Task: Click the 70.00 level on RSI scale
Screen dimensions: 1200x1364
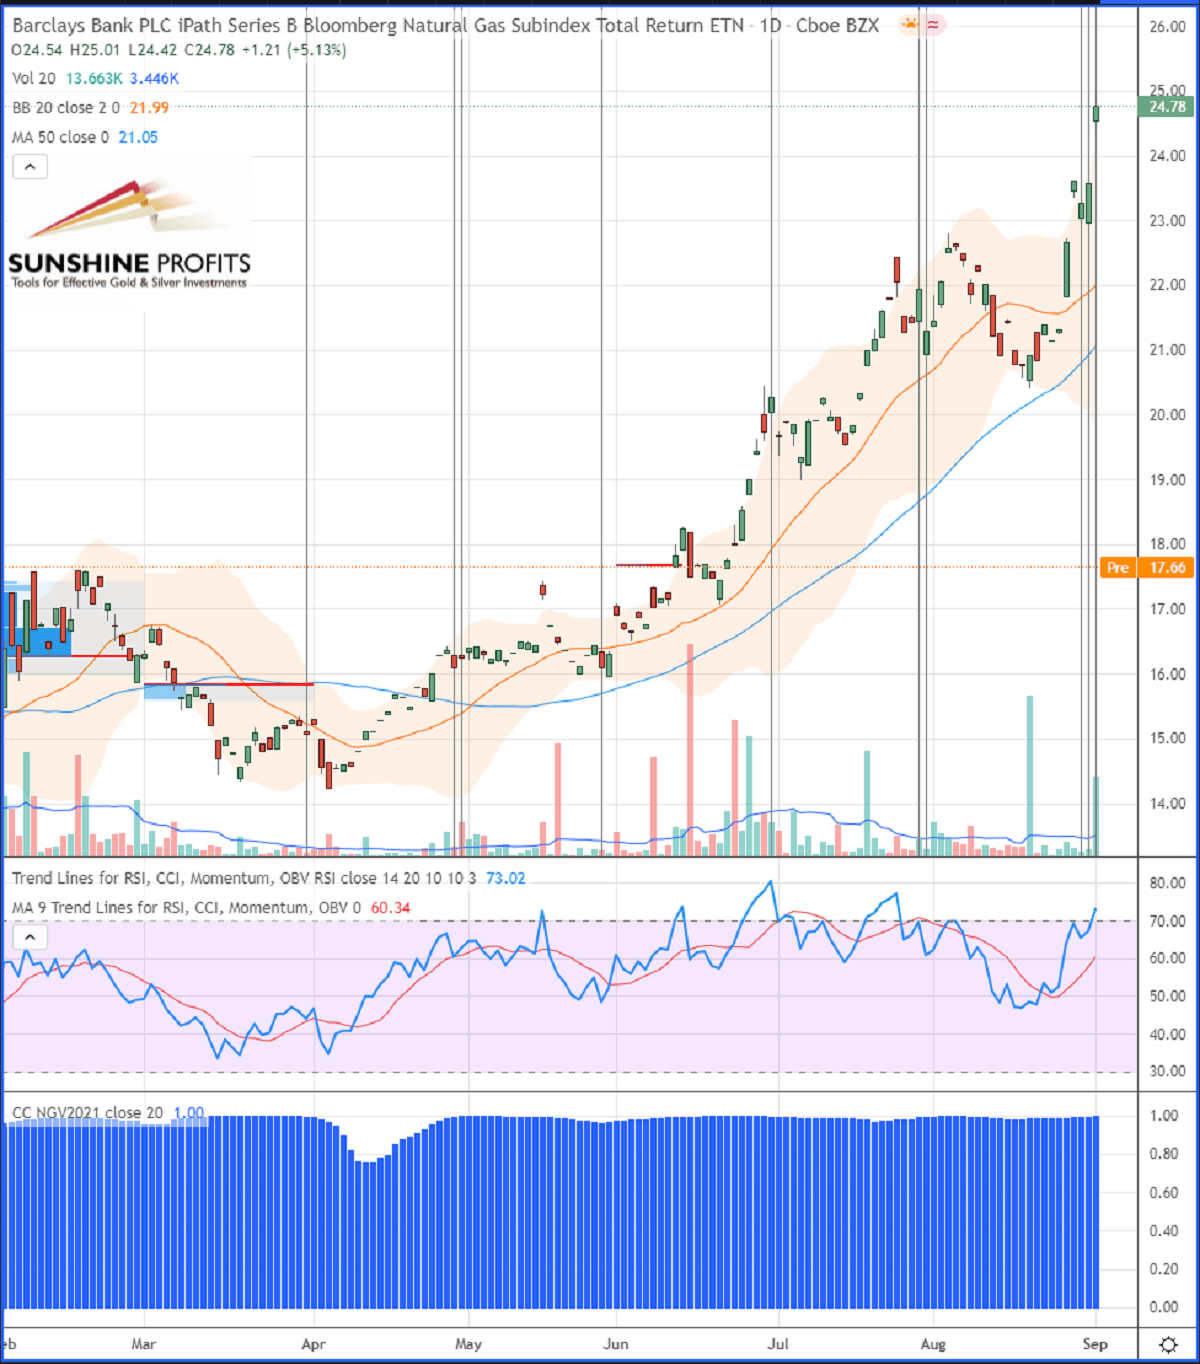Action: [x=1167, y=921]
